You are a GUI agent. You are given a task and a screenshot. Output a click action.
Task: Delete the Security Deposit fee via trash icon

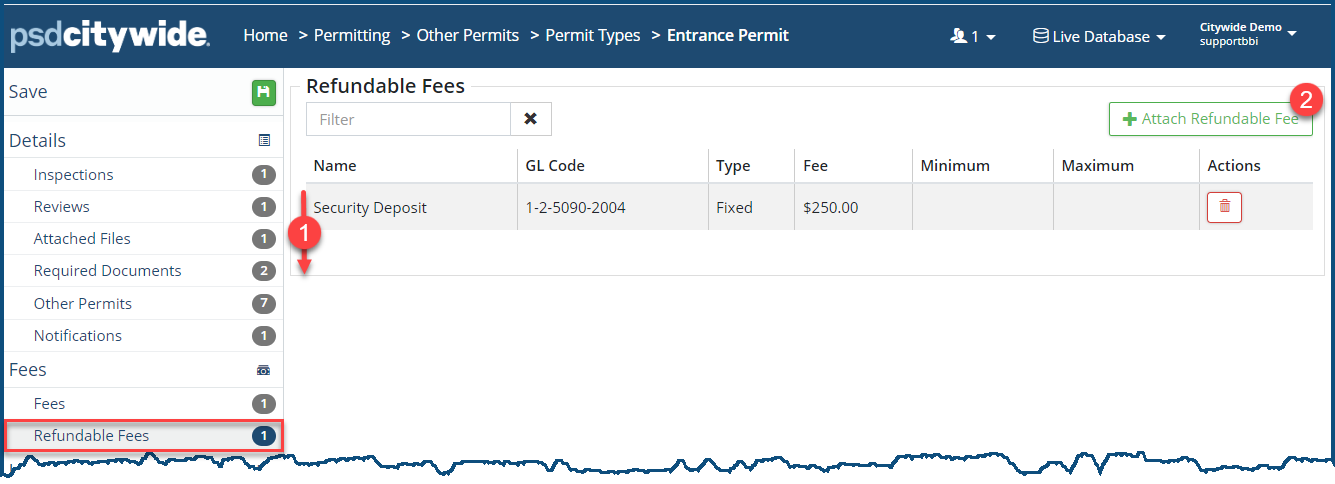coord(1224,208)
